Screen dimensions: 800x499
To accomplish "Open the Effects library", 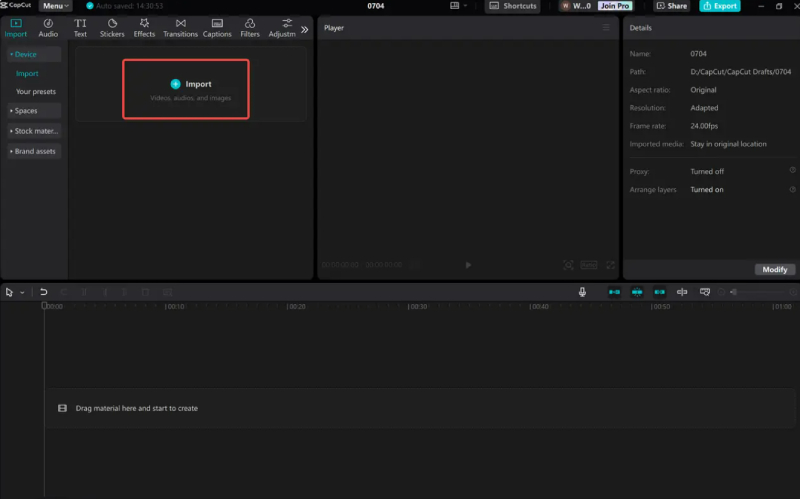I will (144, 27).
